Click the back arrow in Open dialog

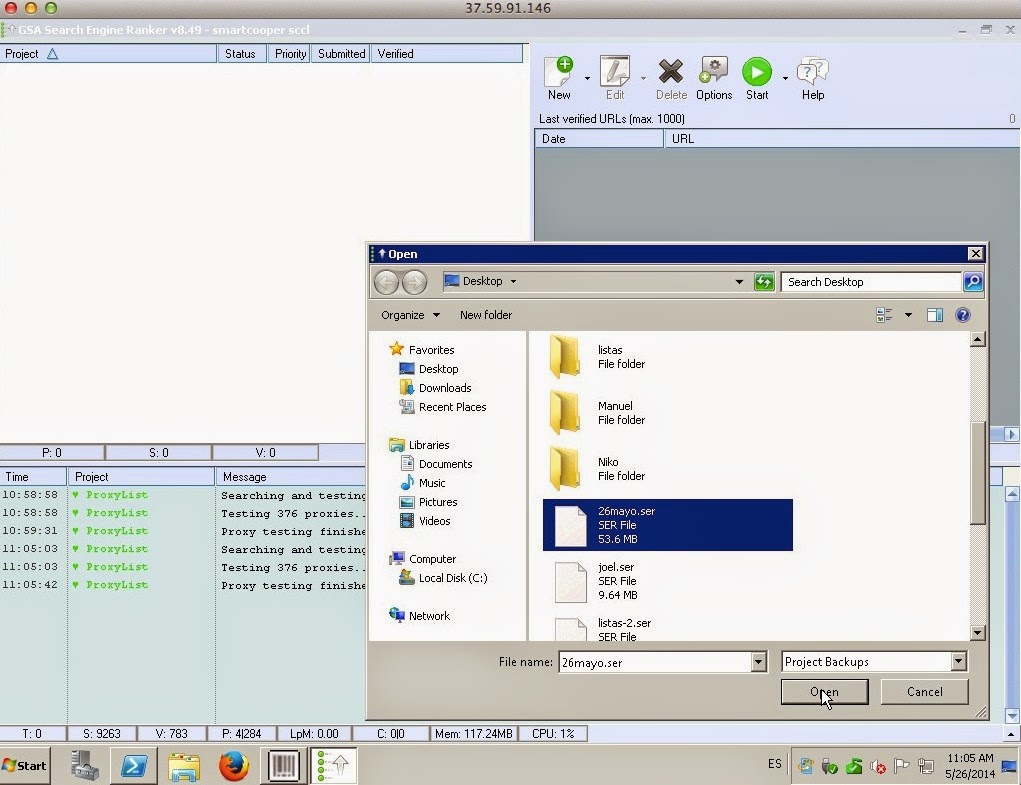(386, 282)
